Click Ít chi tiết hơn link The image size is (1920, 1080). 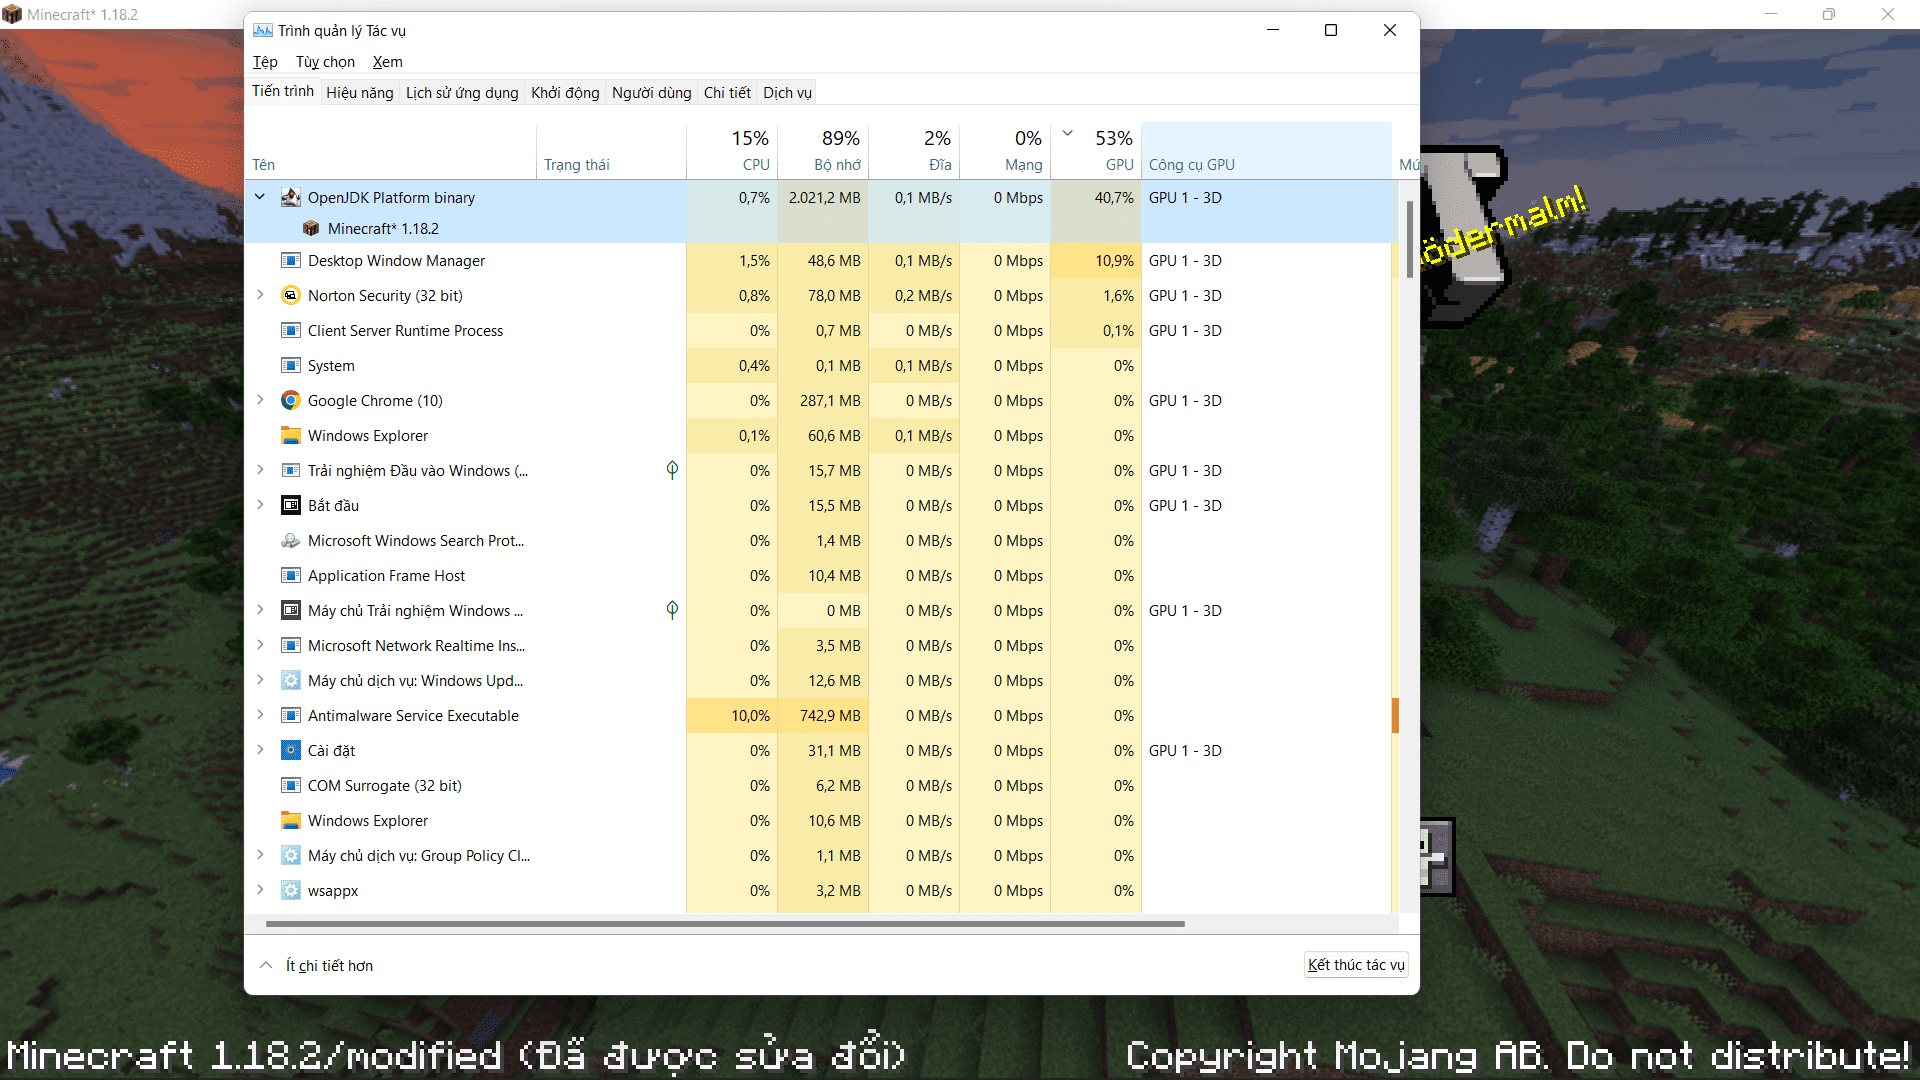[x=329, y=965]
